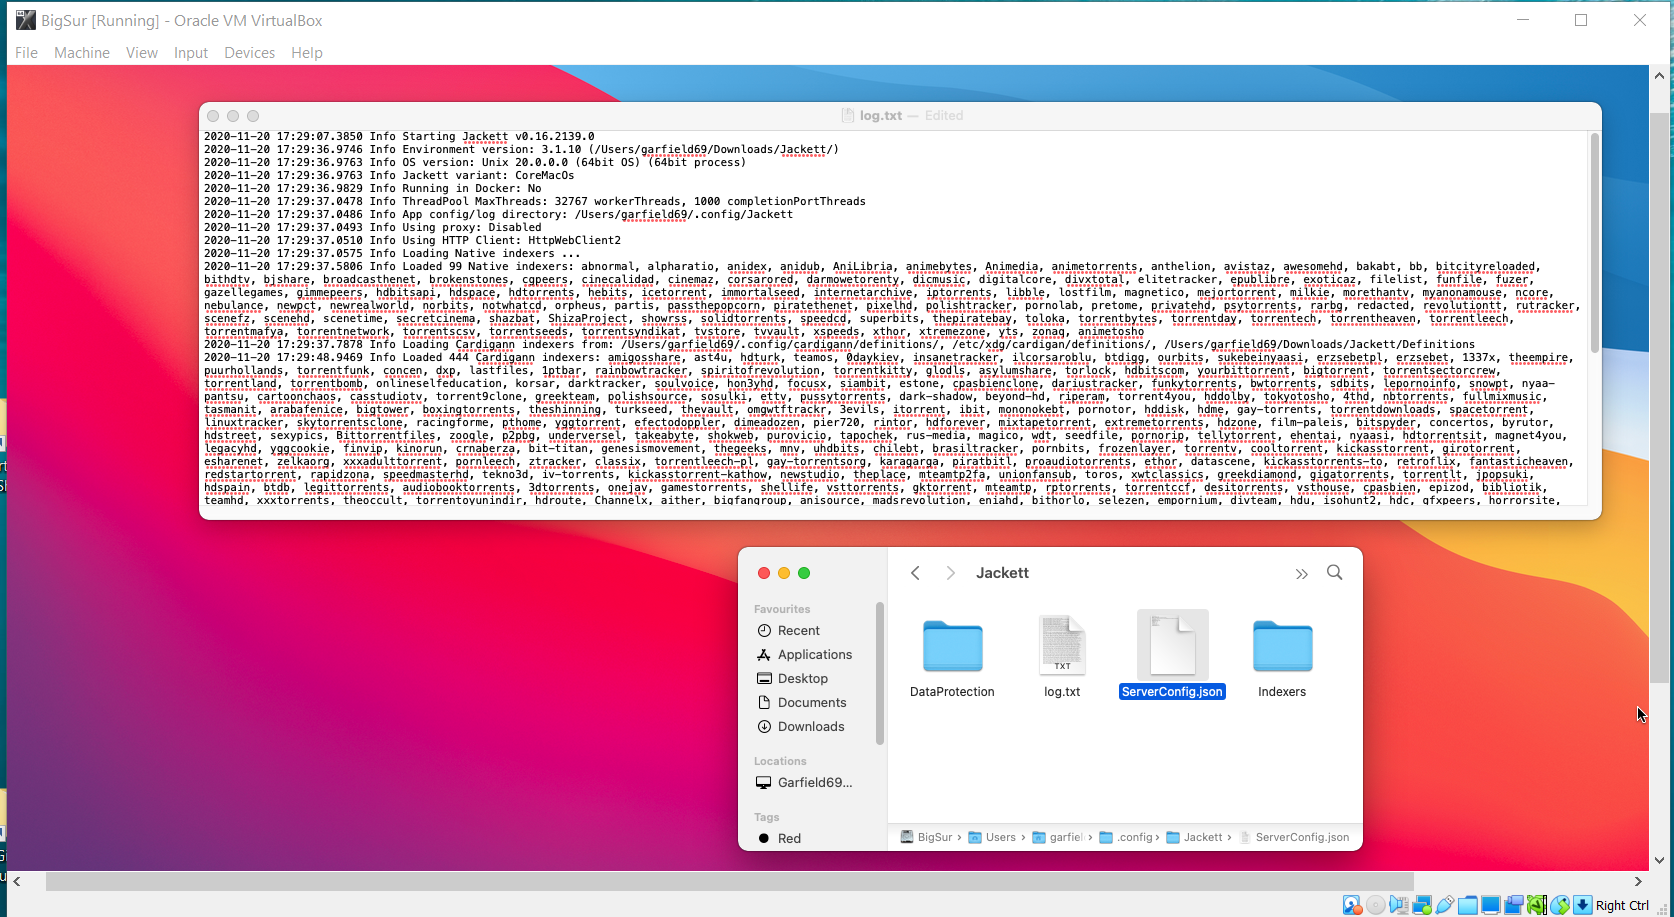Image resolution: width=1674 pixels, height=917 pixels.
Task: Open the search icon in Finder toolbar
Action: pos(1335,572)
